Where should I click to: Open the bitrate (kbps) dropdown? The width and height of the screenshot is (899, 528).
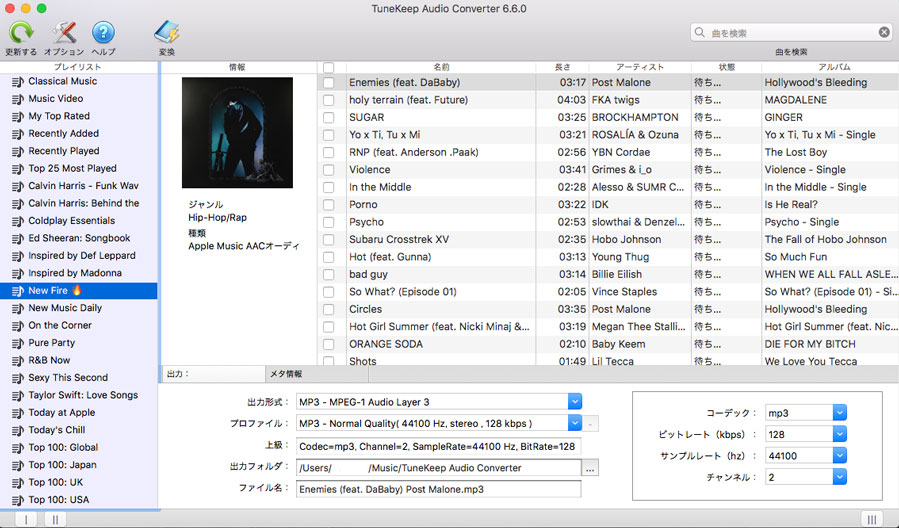click(x=839, y=434)
